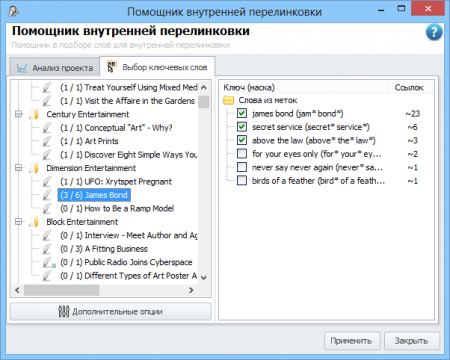The height and width of the screenshot is (360, 450).
Task: Click the quill icon beside Interview - Meet Author
Action: [x=47, y=235]
